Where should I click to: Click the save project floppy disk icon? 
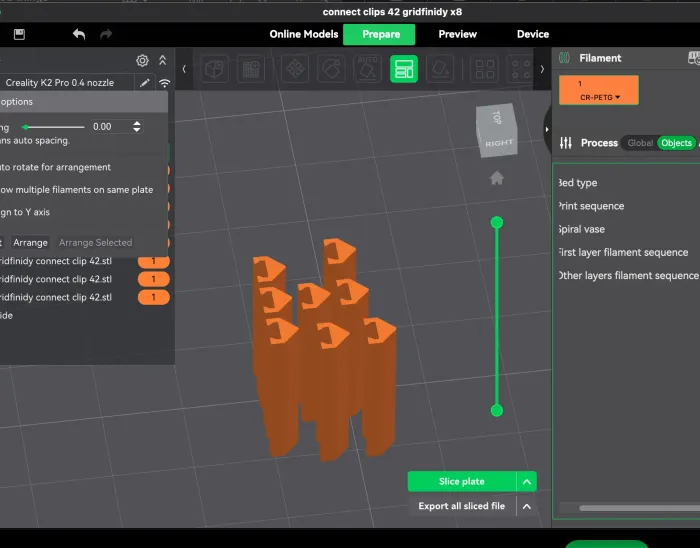pyautogui.click(x=19, y=34)
